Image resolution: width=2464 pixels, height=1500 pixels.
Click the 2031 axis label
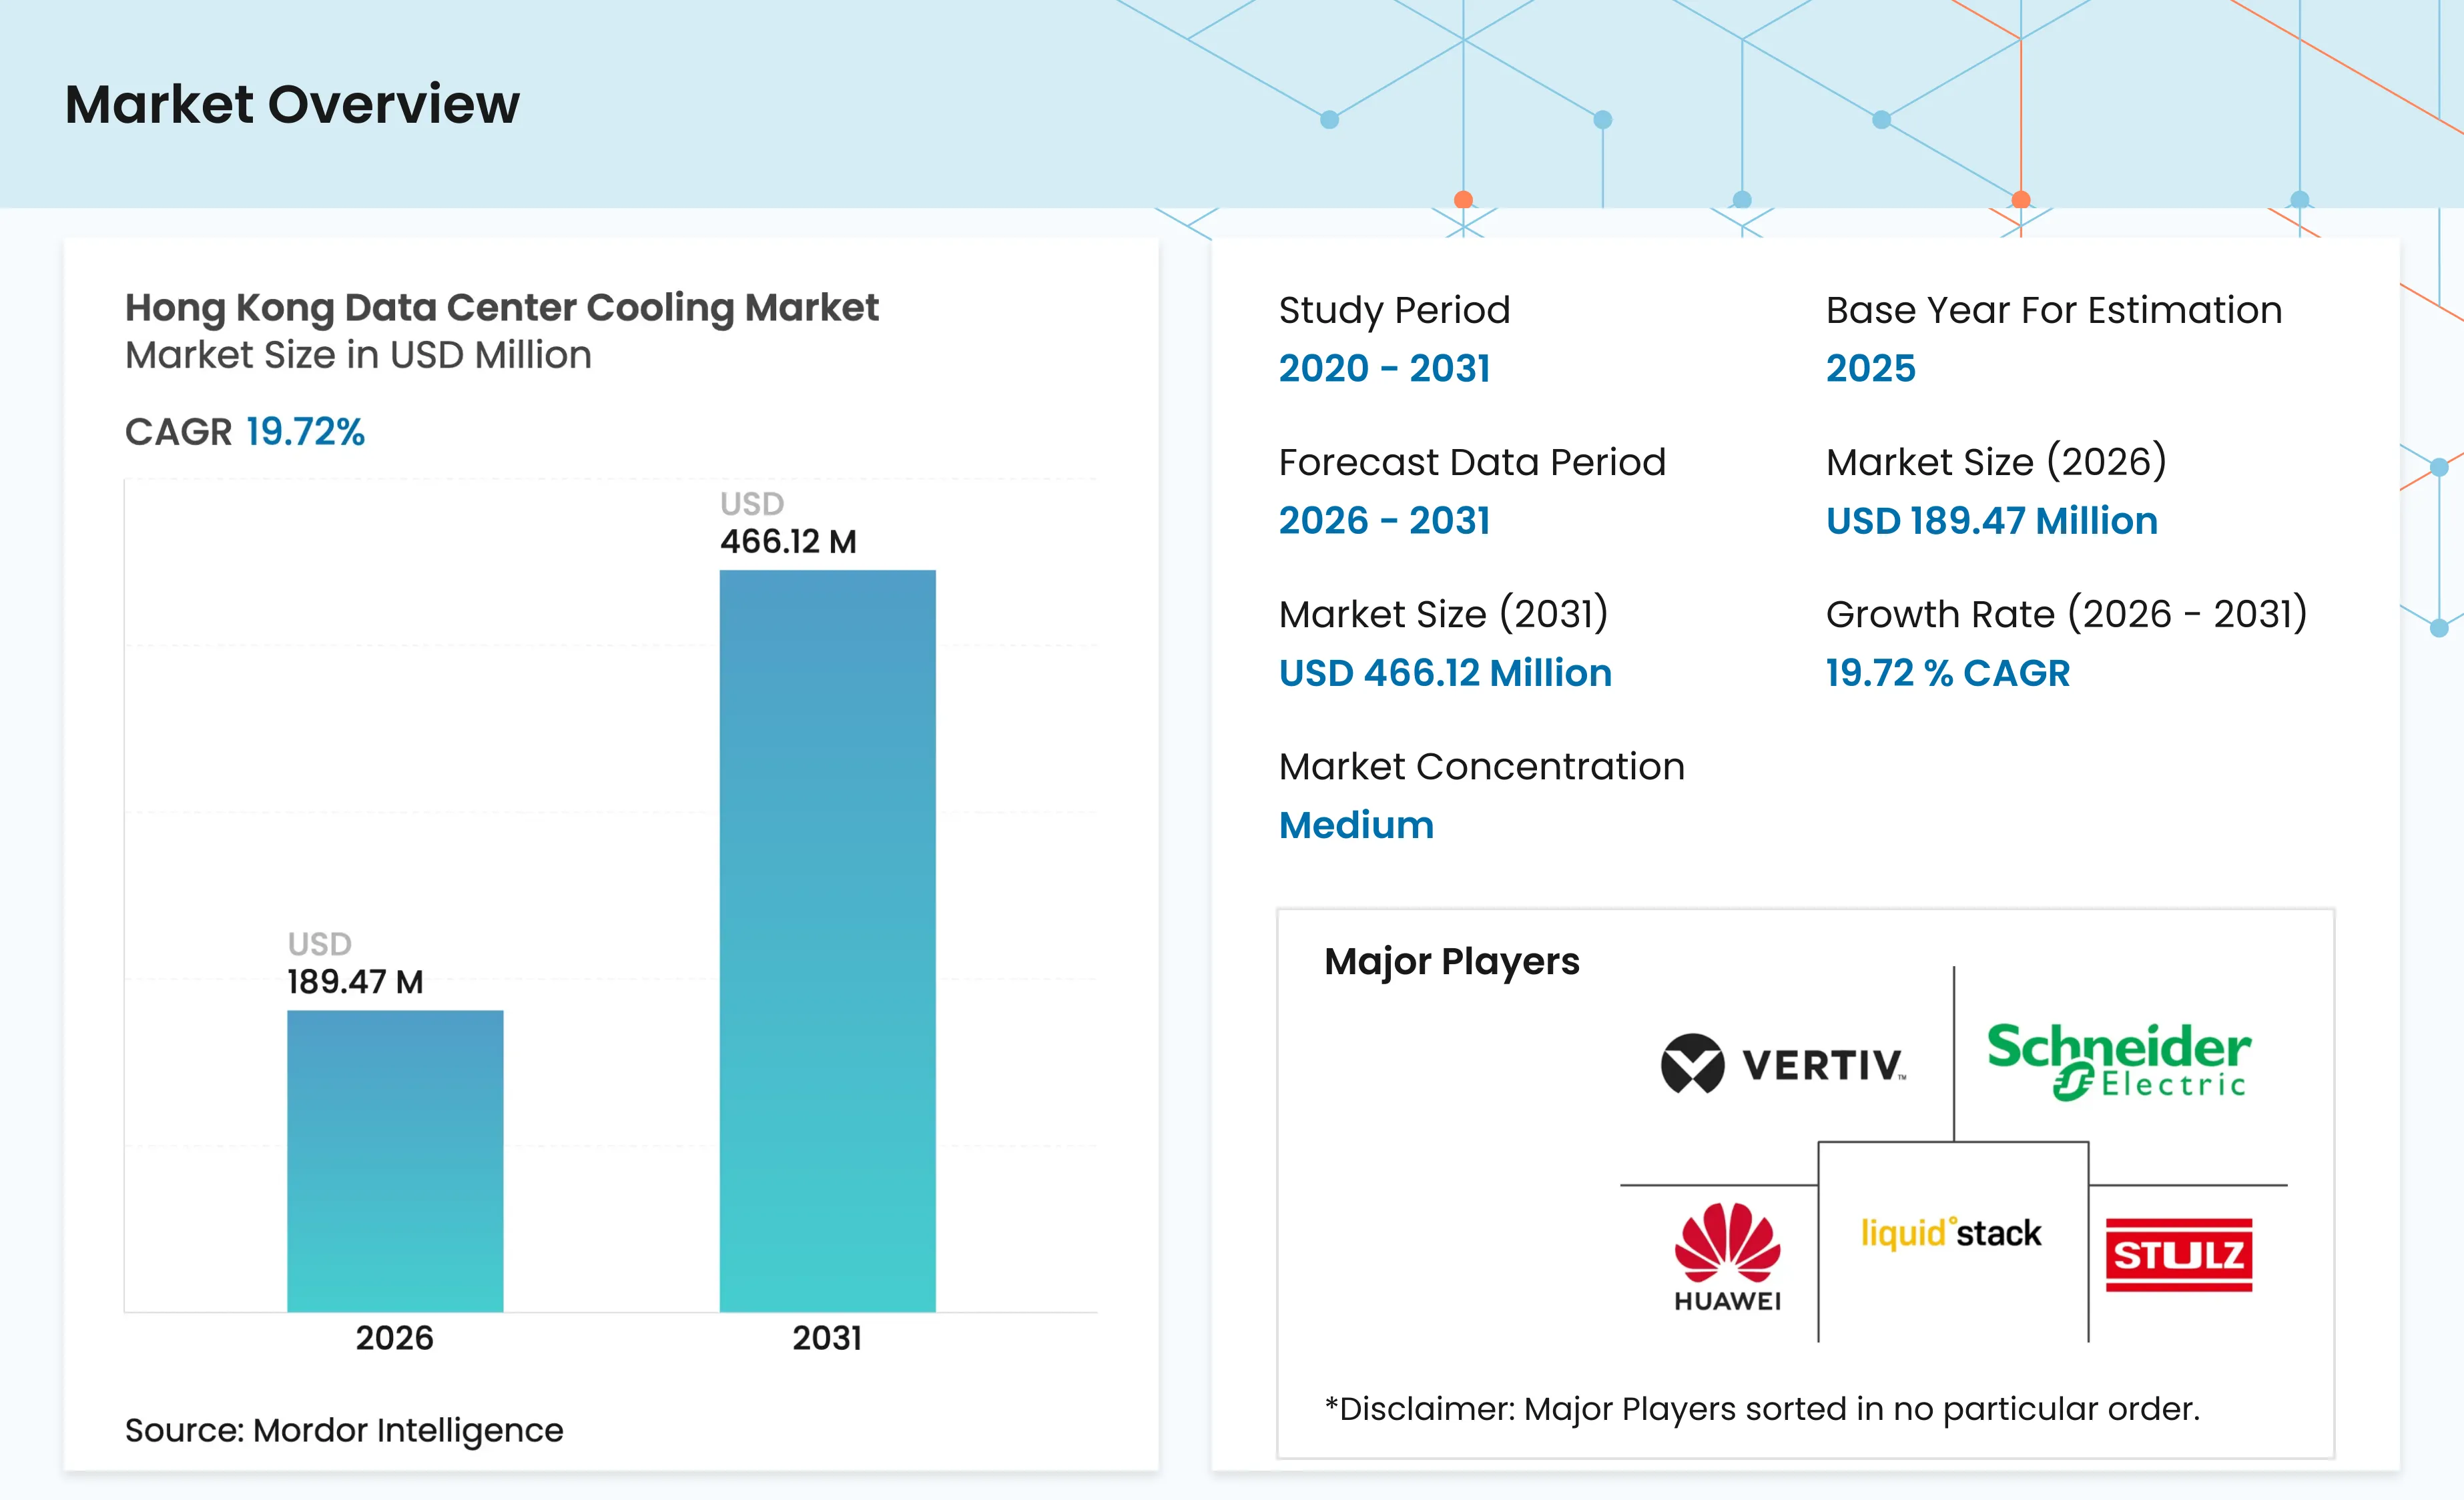coord(827,1338)
